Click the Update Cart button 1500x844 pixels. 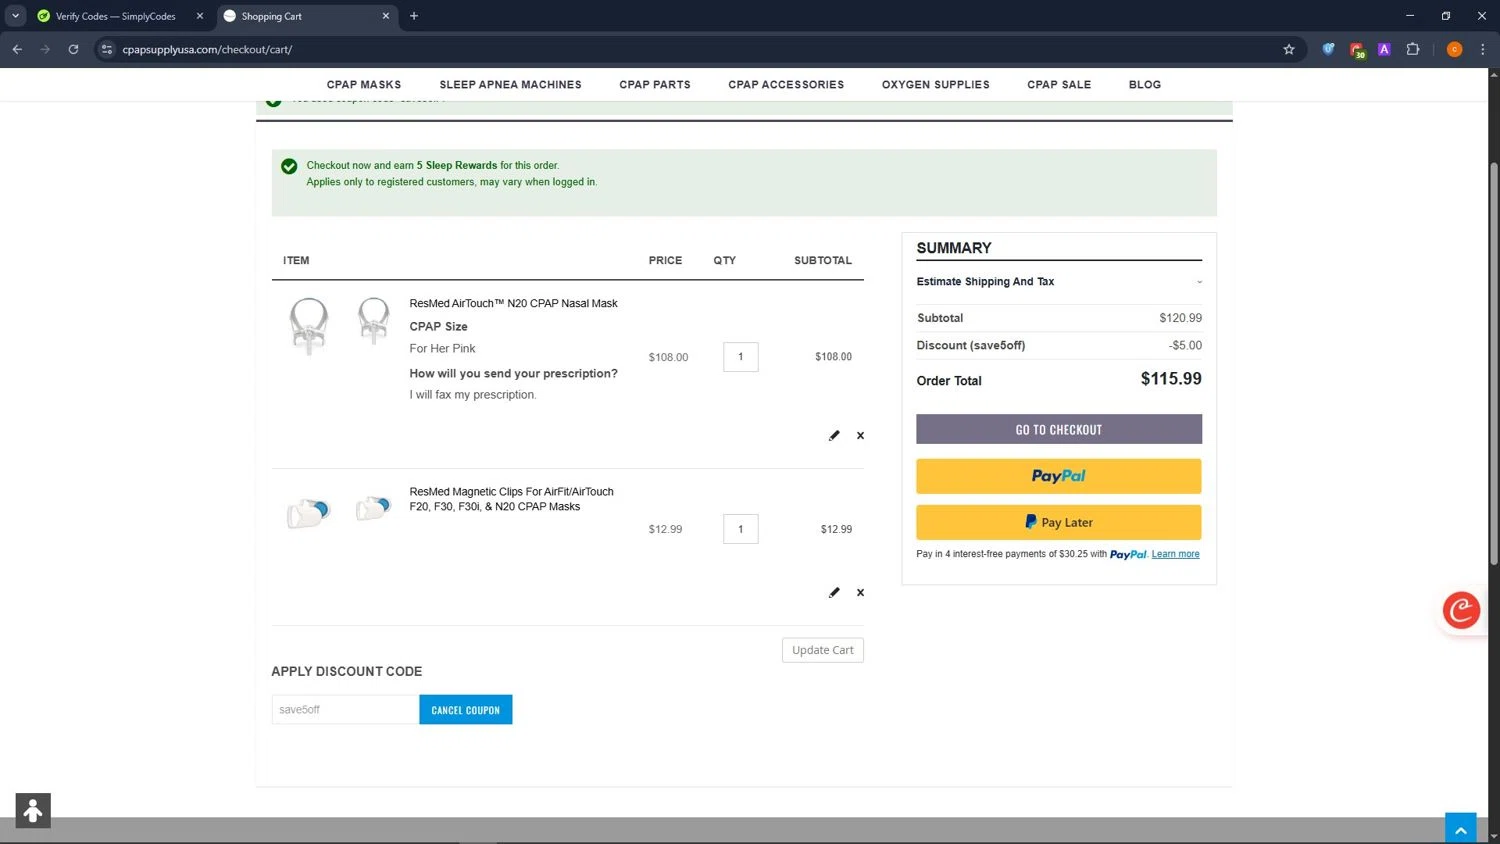pos(823,650)
